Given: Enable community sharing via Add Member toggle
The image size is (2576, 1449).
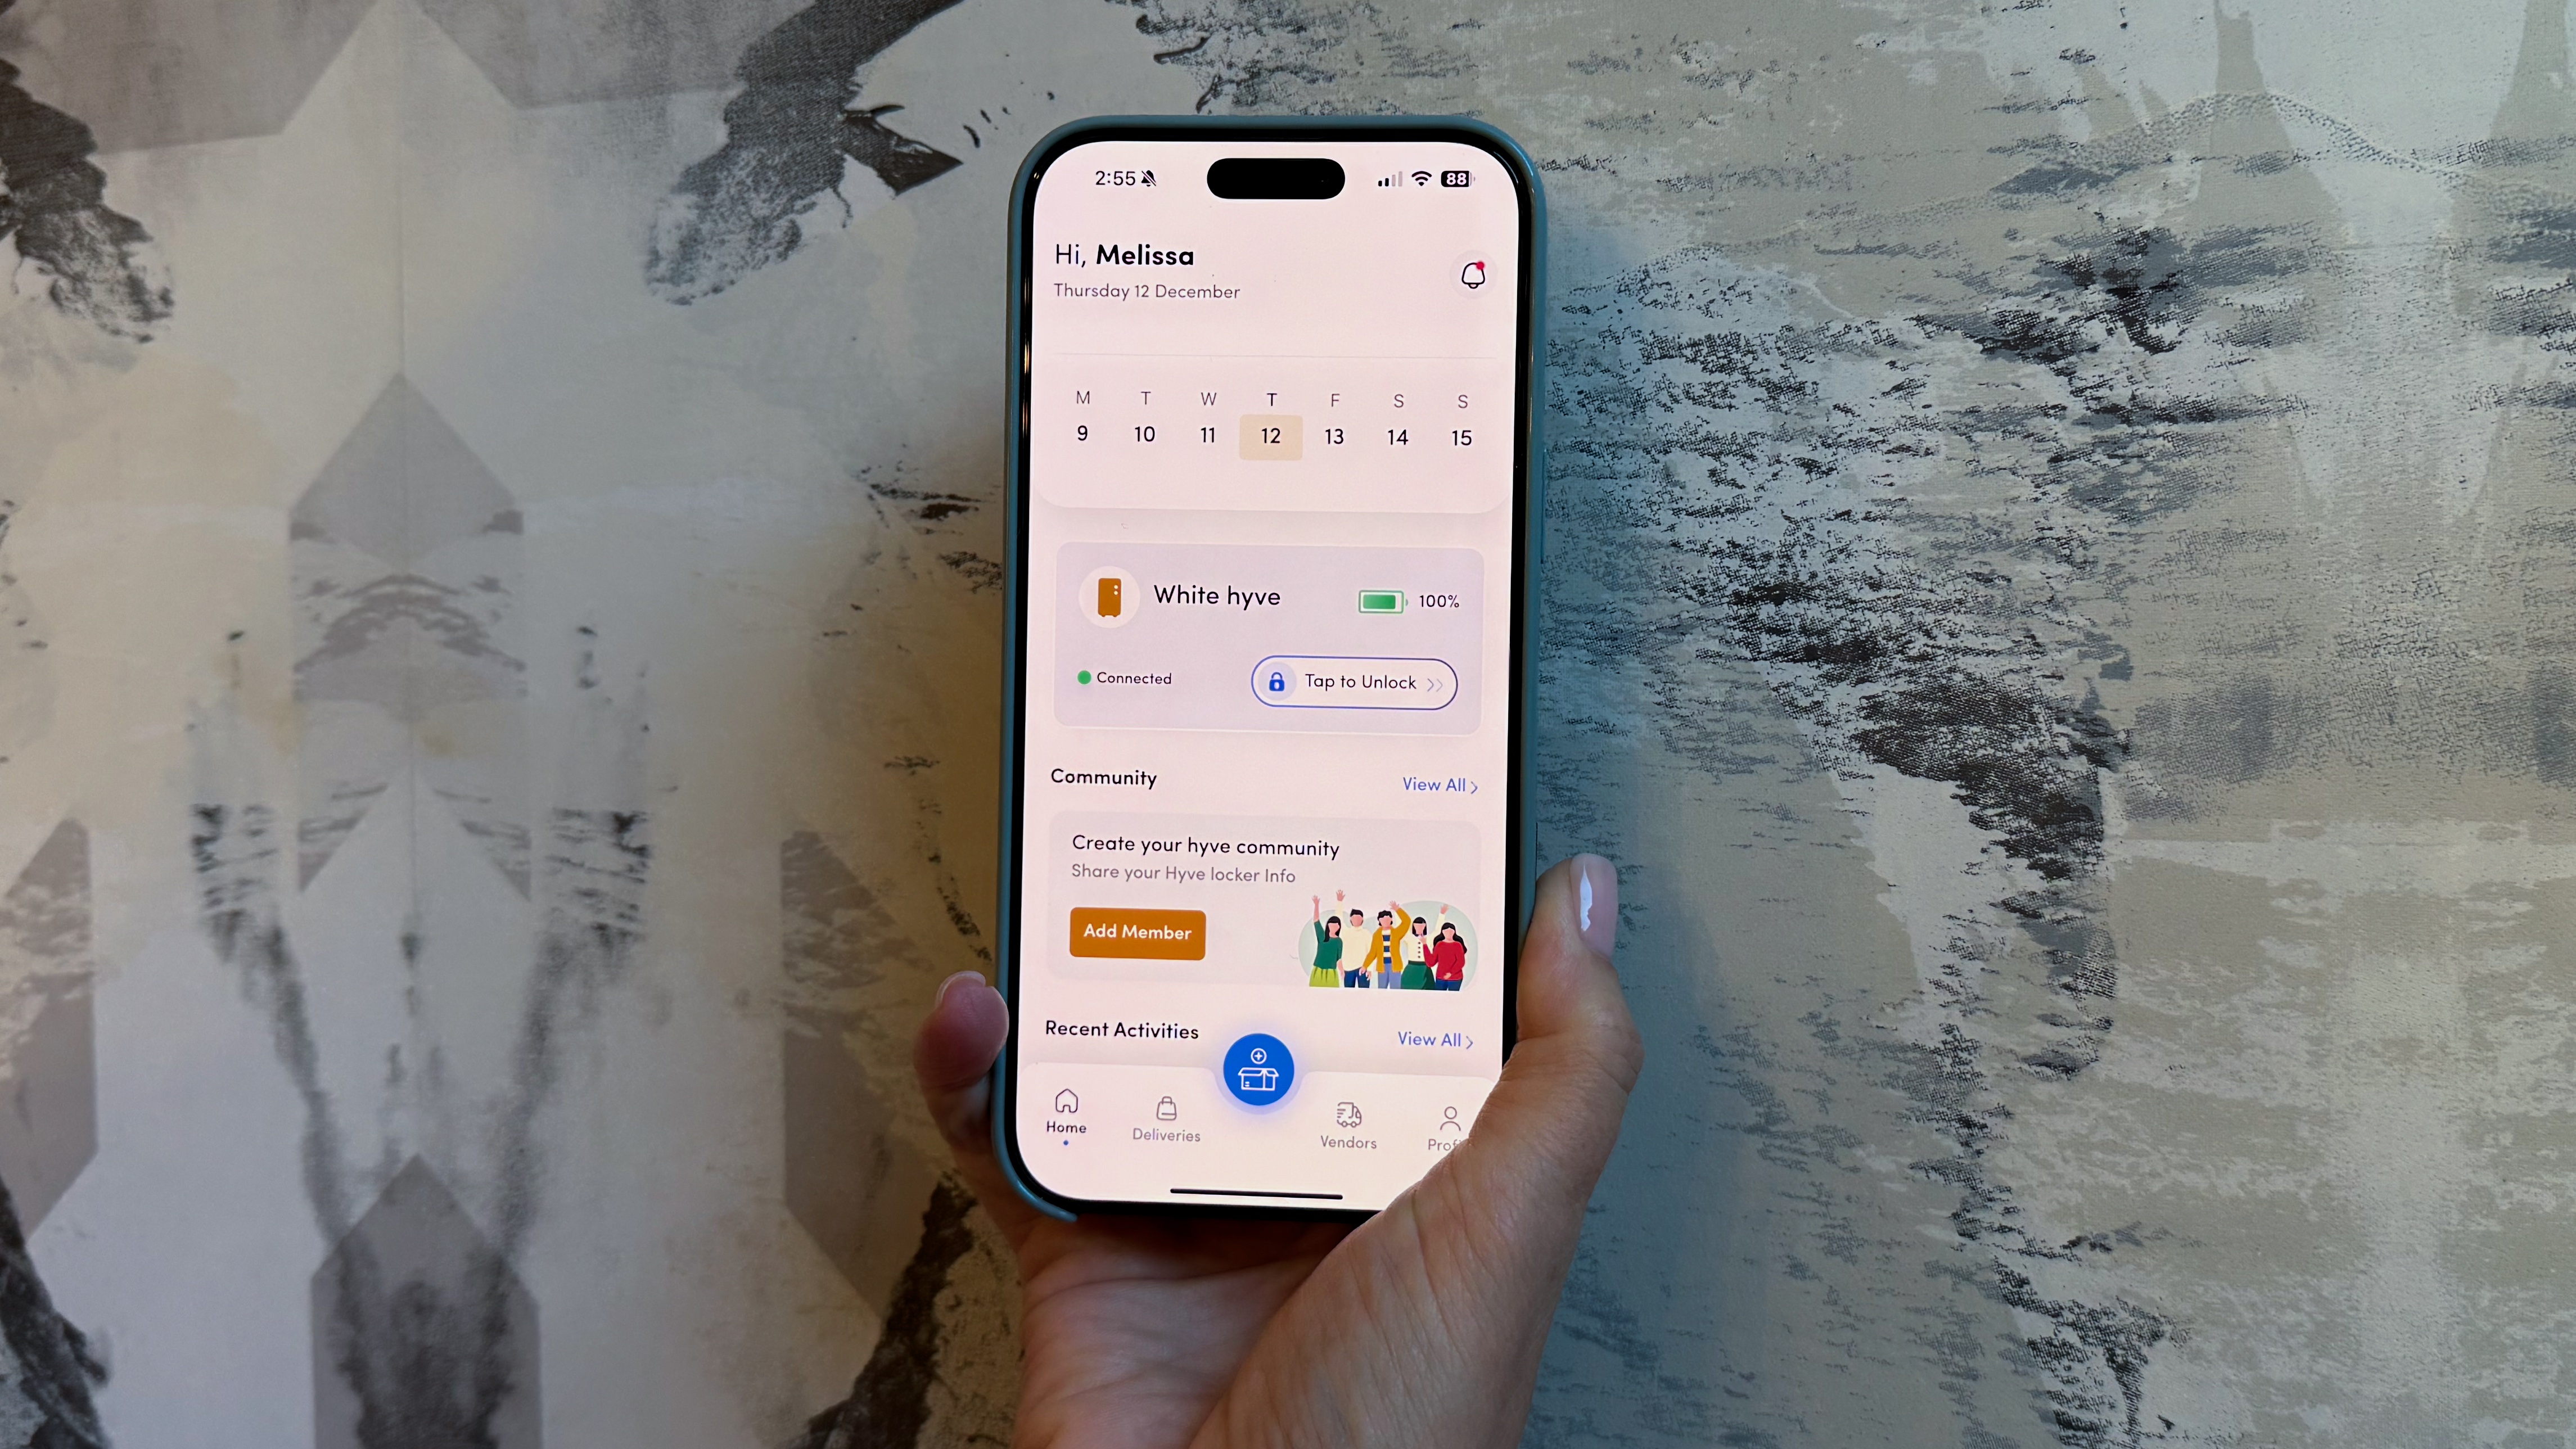Looking at the screenshot, I should [1134, 932].
